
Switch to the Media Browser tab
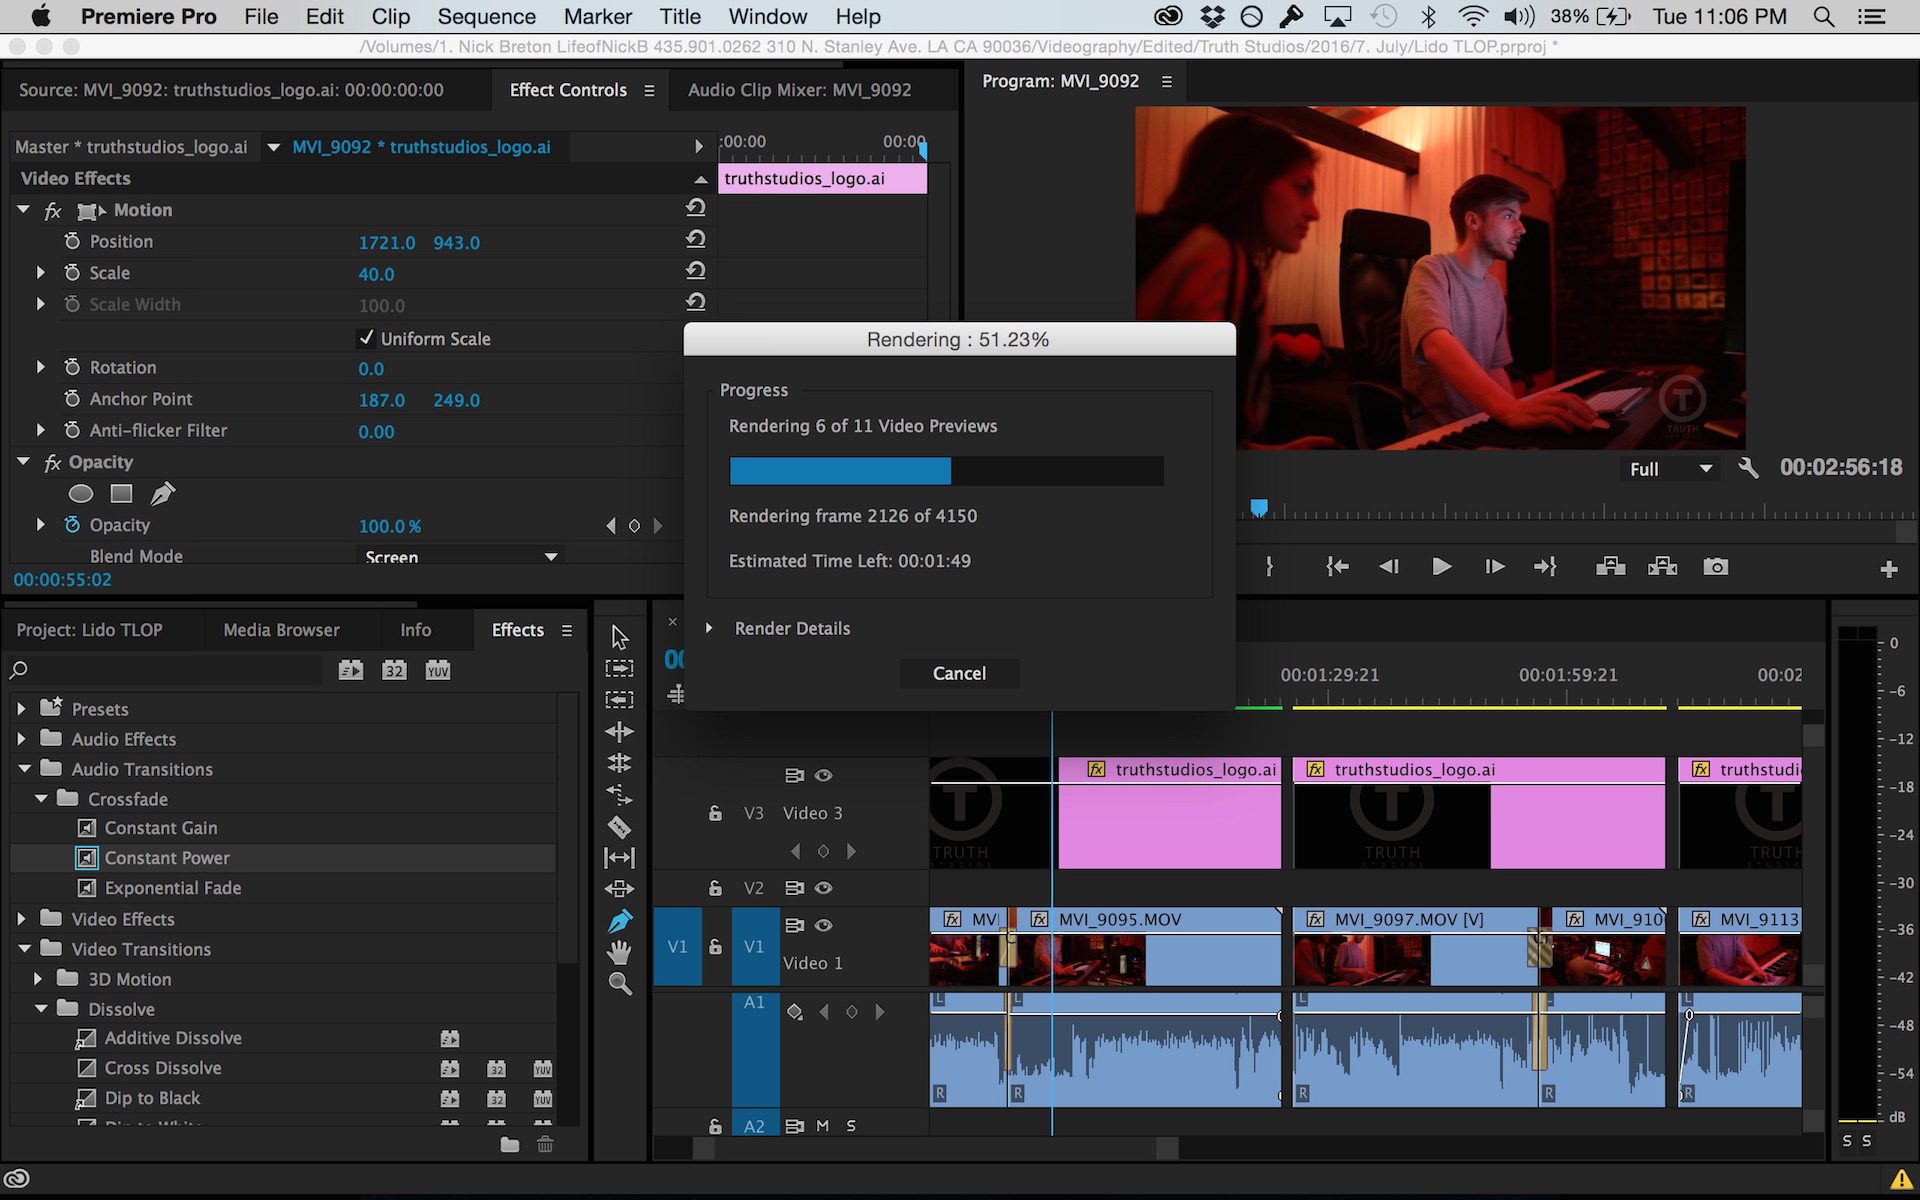tap(281, 630)
